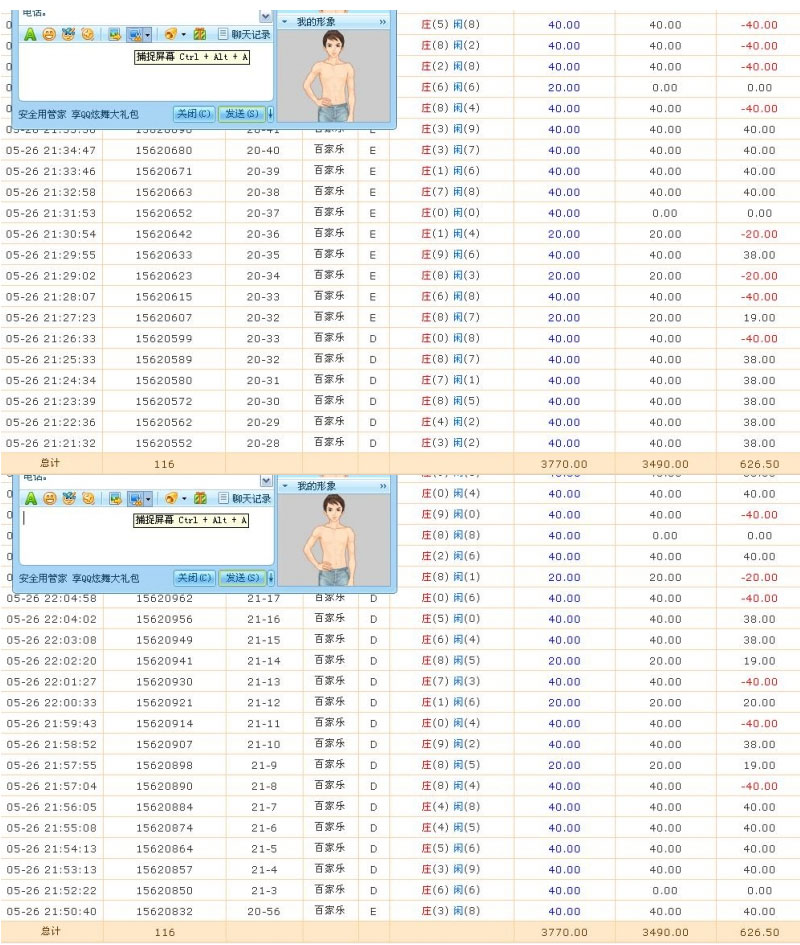Open 聊天记录 chat history in the upper chat window

(244, 34)
